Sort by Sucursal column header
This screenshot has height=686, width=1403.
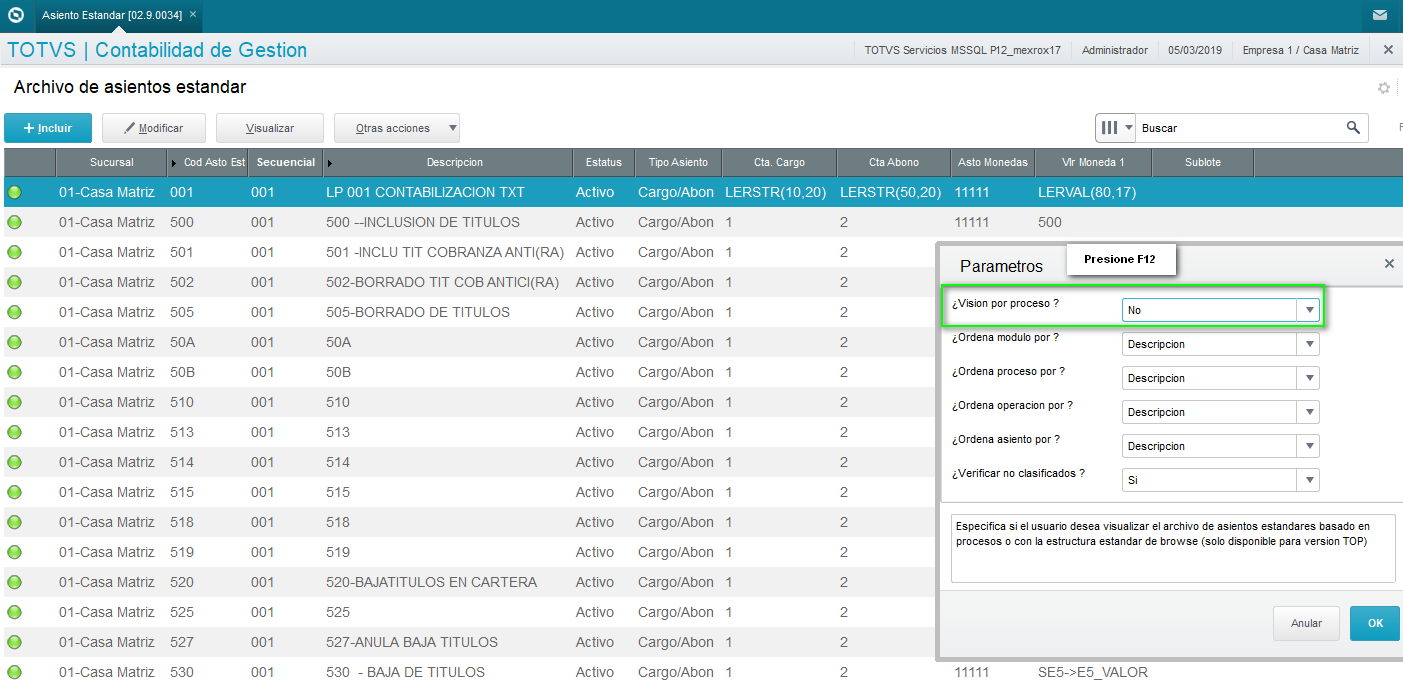pyautogui.click(x=111, y=162)
